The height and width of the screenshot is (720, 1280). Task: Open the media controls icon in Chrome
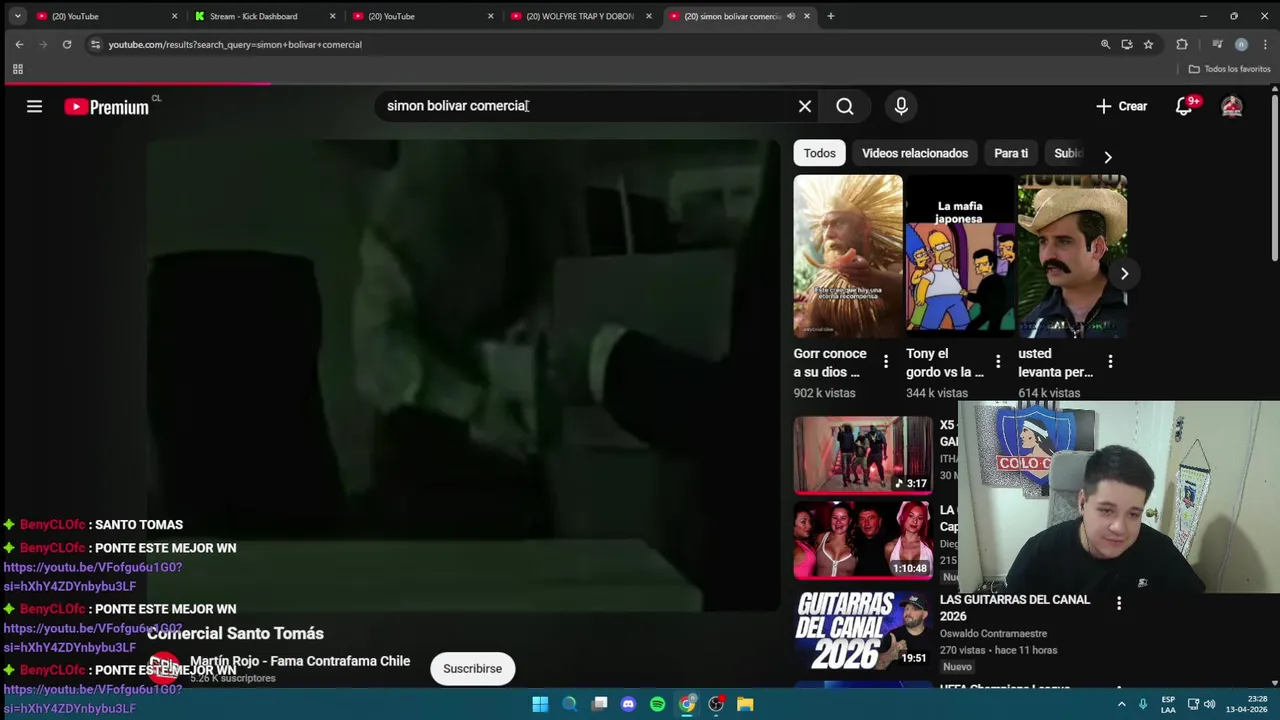click(1217, 44)
